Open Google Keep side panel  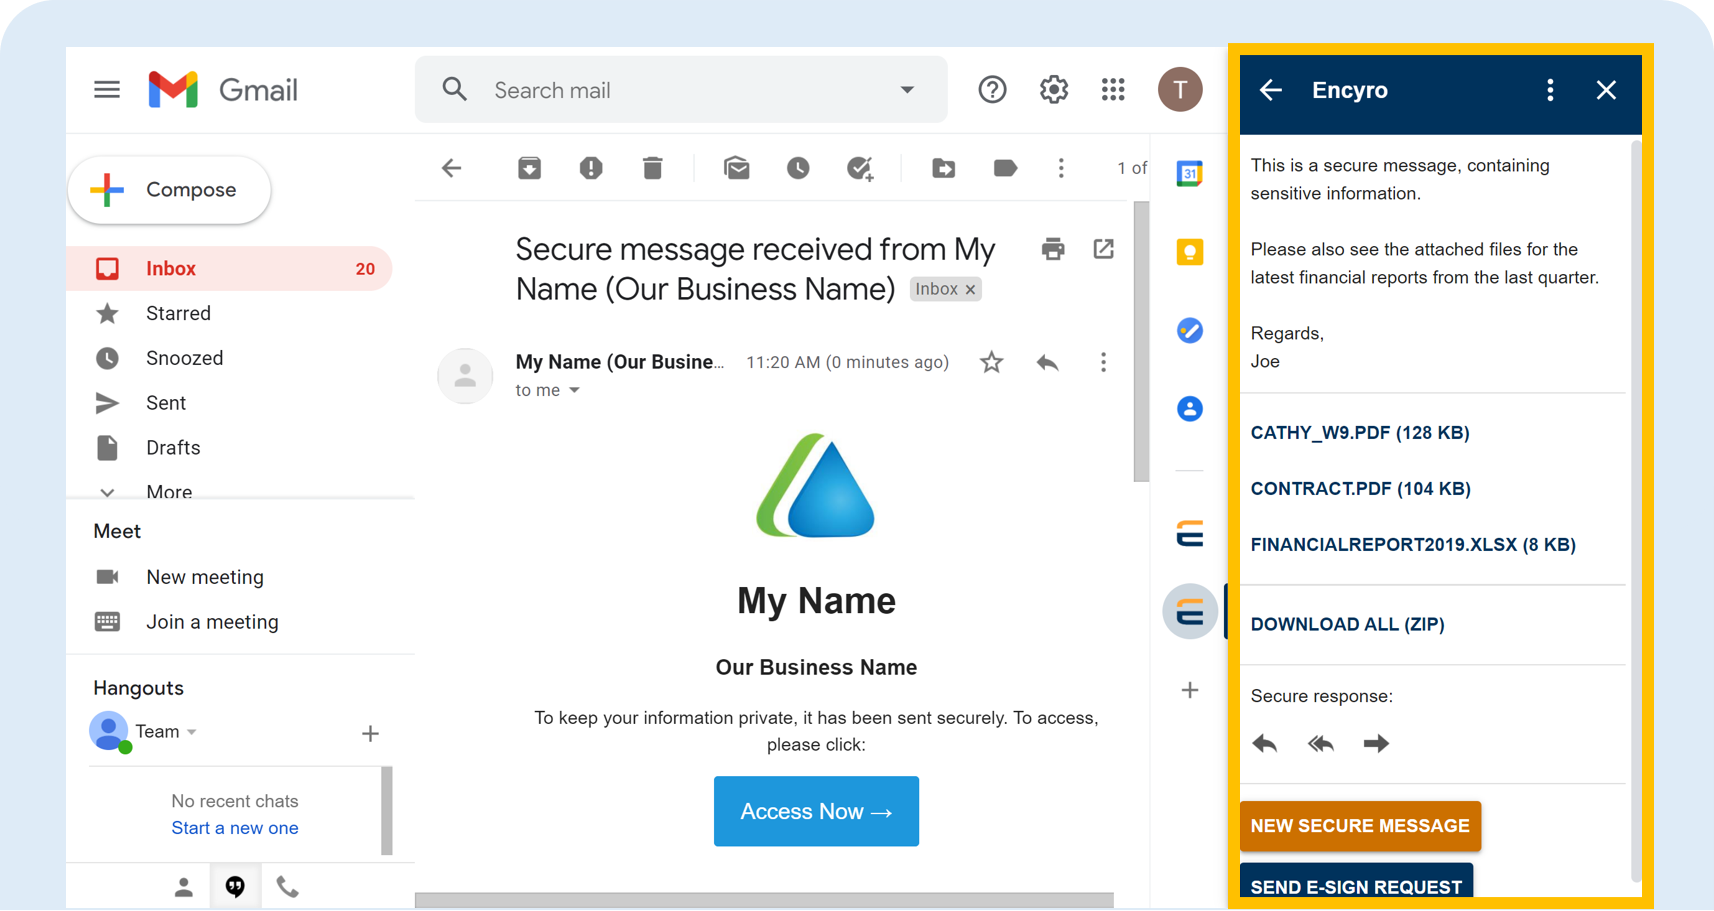[x=1189, y=252]
